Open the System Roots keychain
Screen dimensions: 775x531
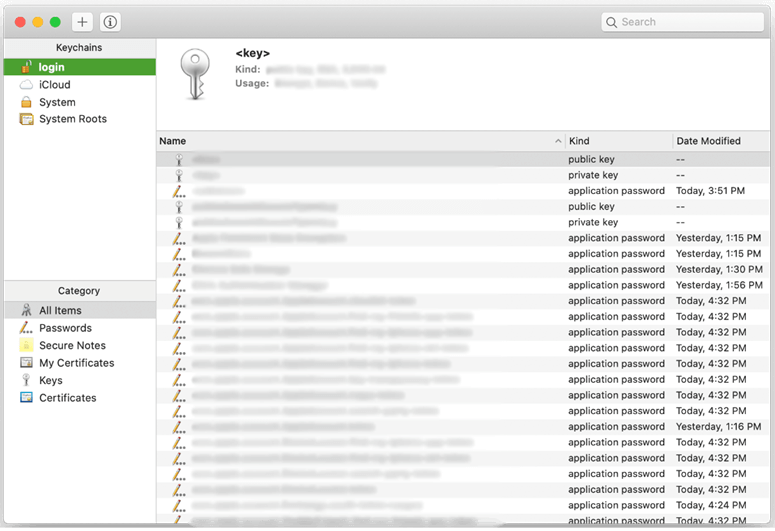(72, 119)
